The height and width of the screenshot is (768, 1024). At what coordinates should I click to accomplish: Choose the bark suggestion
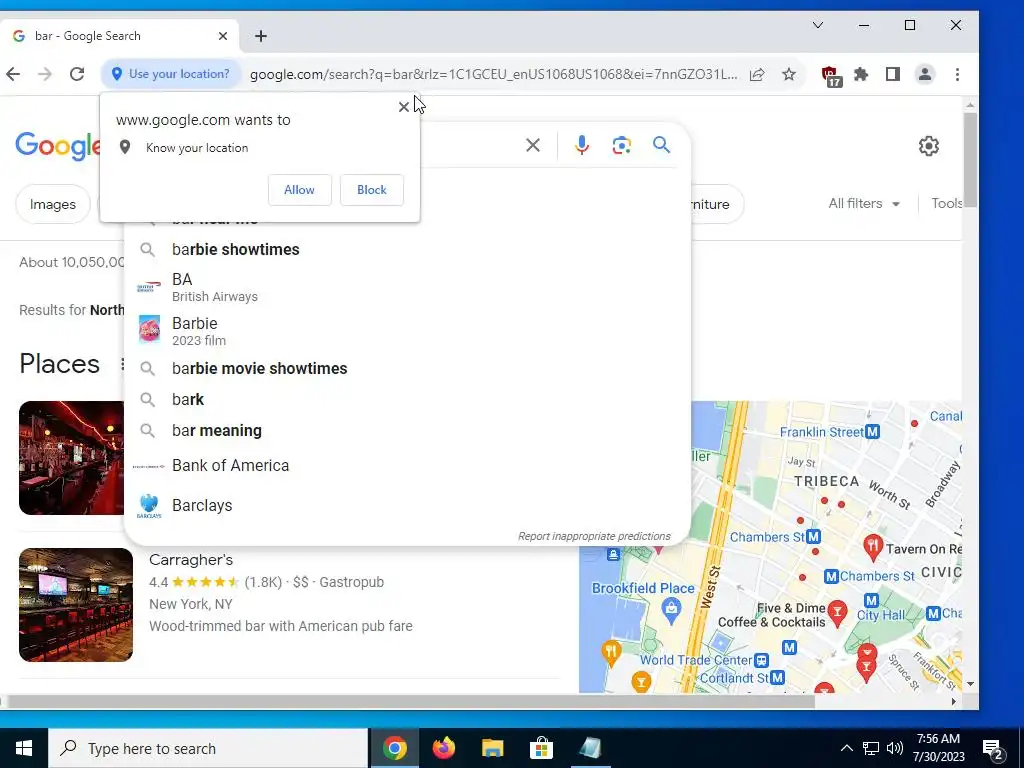pos(407,400)
